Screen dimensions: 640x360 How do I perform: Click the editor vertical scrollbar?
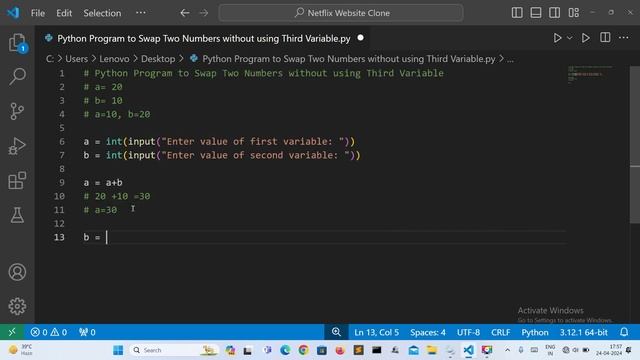click(635, 145)
